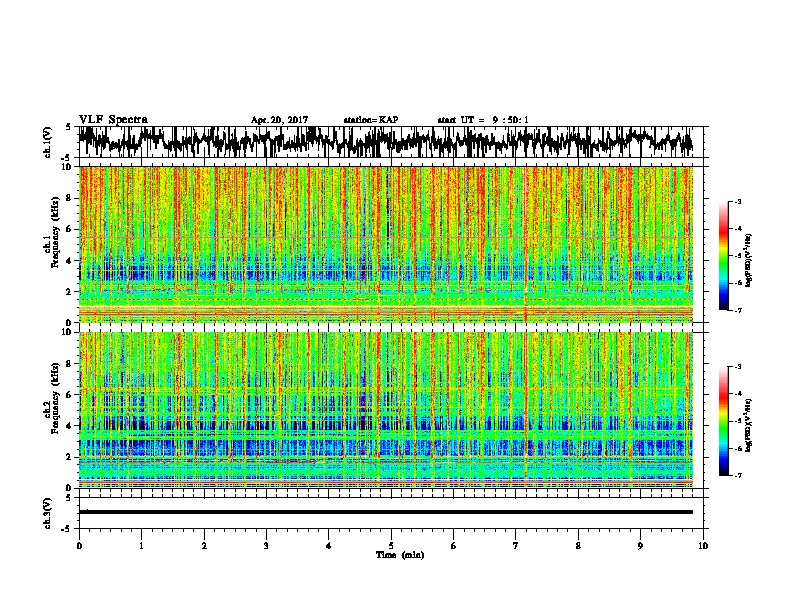Click the "ch.3(V)" axis label

(x=48, y=514)
